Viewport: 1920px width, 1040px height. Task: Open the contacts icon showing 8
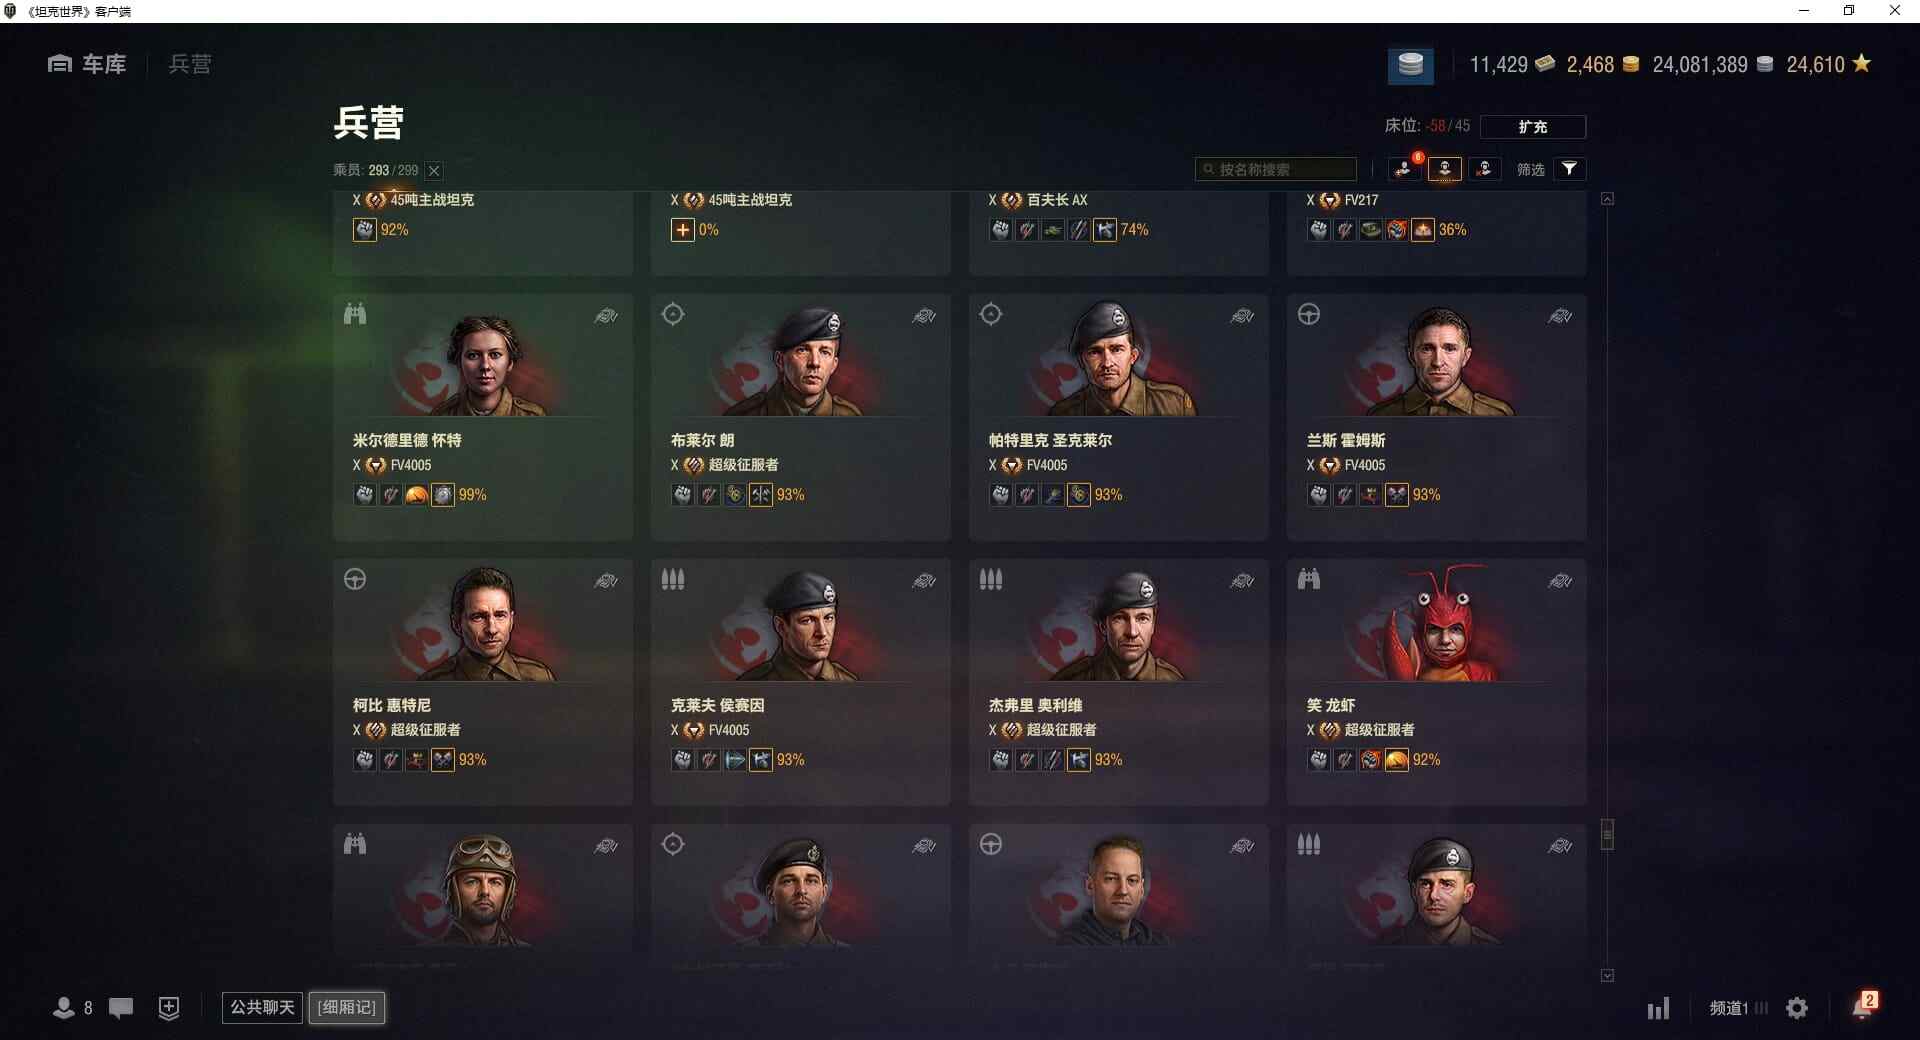[73, 1008]
